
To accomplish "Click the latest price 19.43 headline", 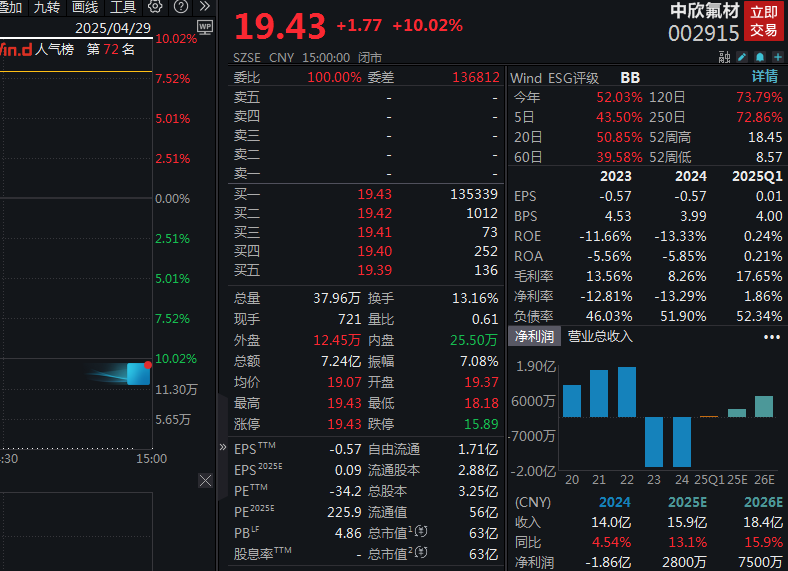I will click(280, 27).
